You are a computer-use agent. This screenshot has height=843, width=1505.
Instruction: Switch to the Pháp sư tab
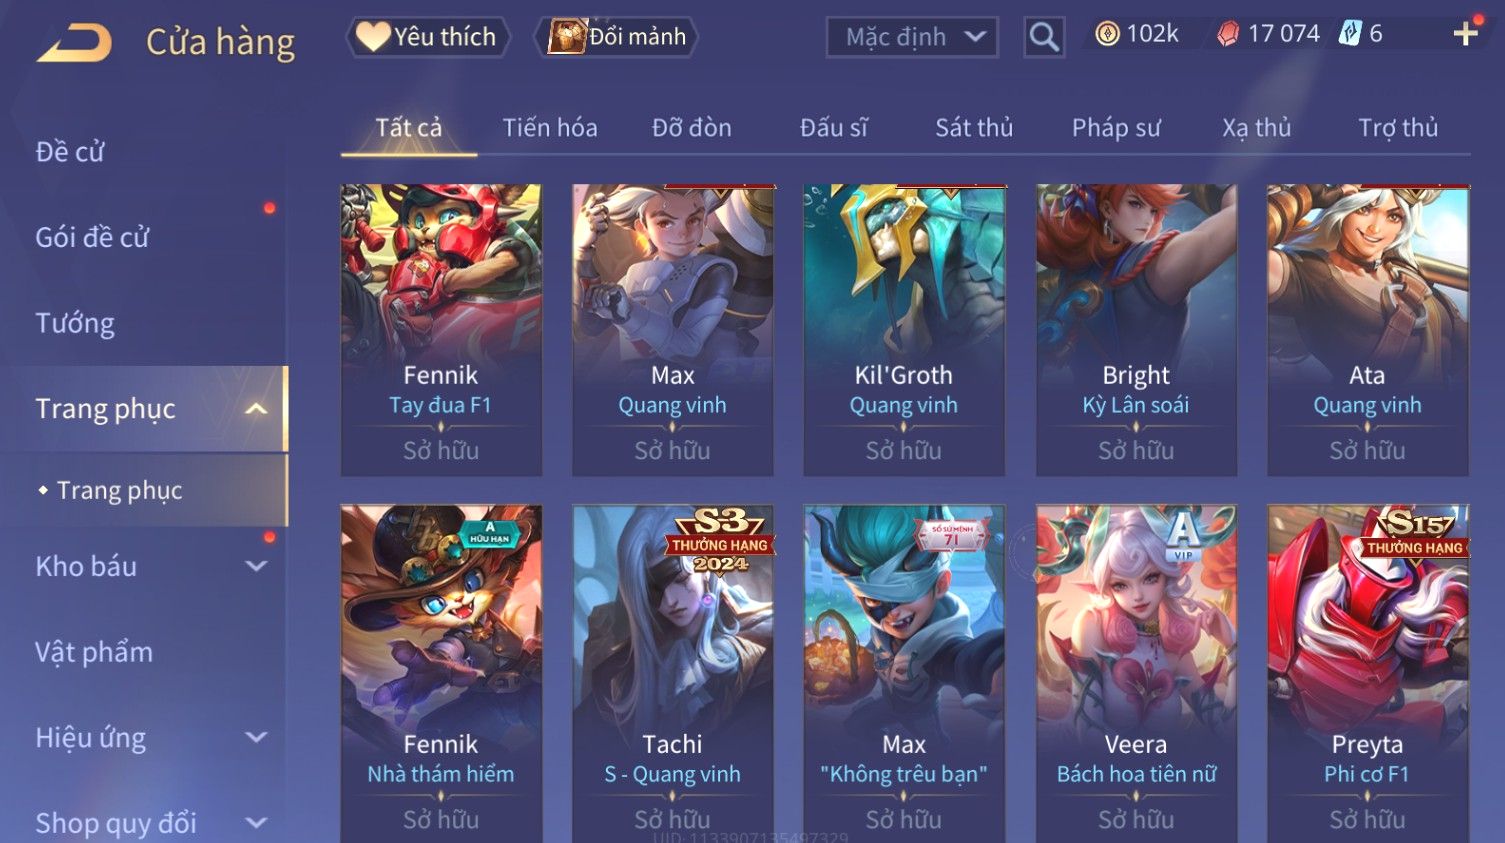point(1116,128)
